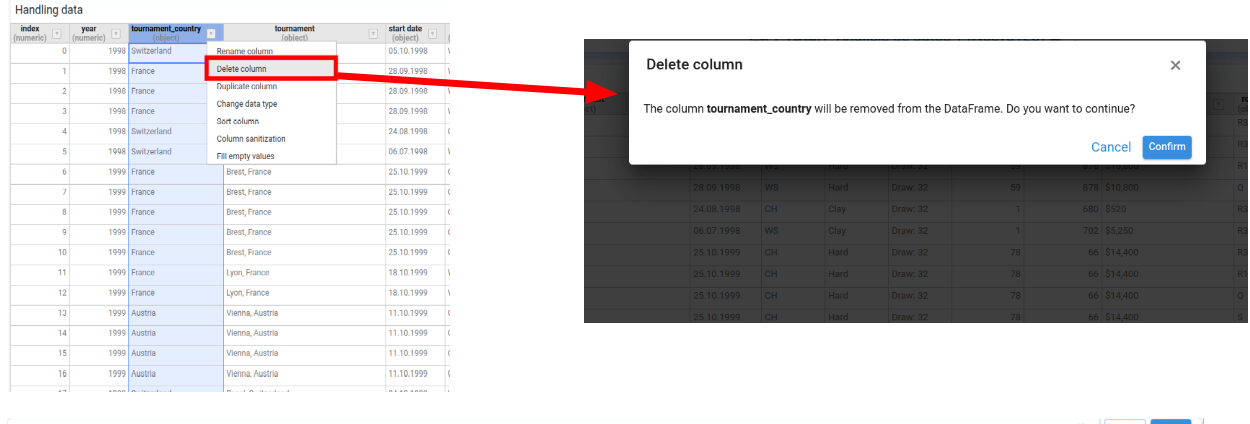Open the index column dropdown arrow
This screenshot has width=1250, height=424.
(57, 34)
